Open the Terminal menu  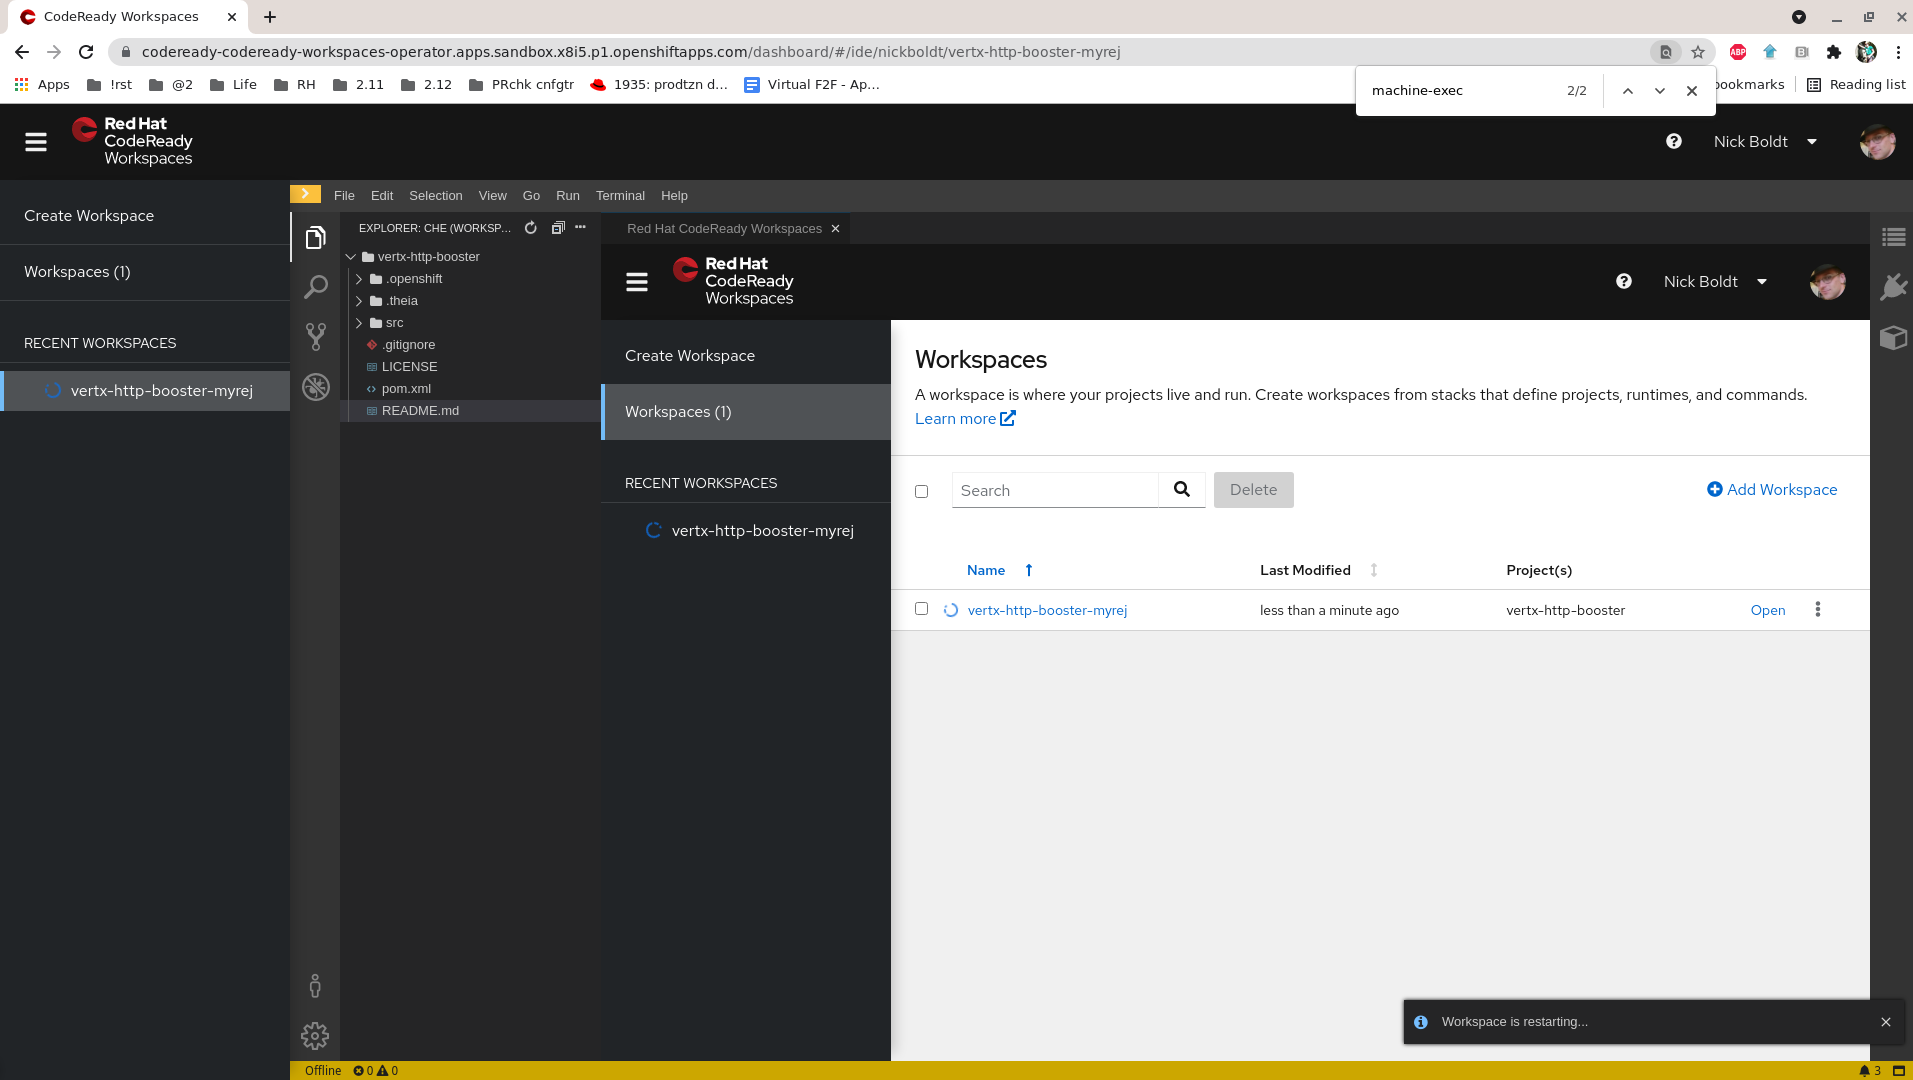point(620,196)
